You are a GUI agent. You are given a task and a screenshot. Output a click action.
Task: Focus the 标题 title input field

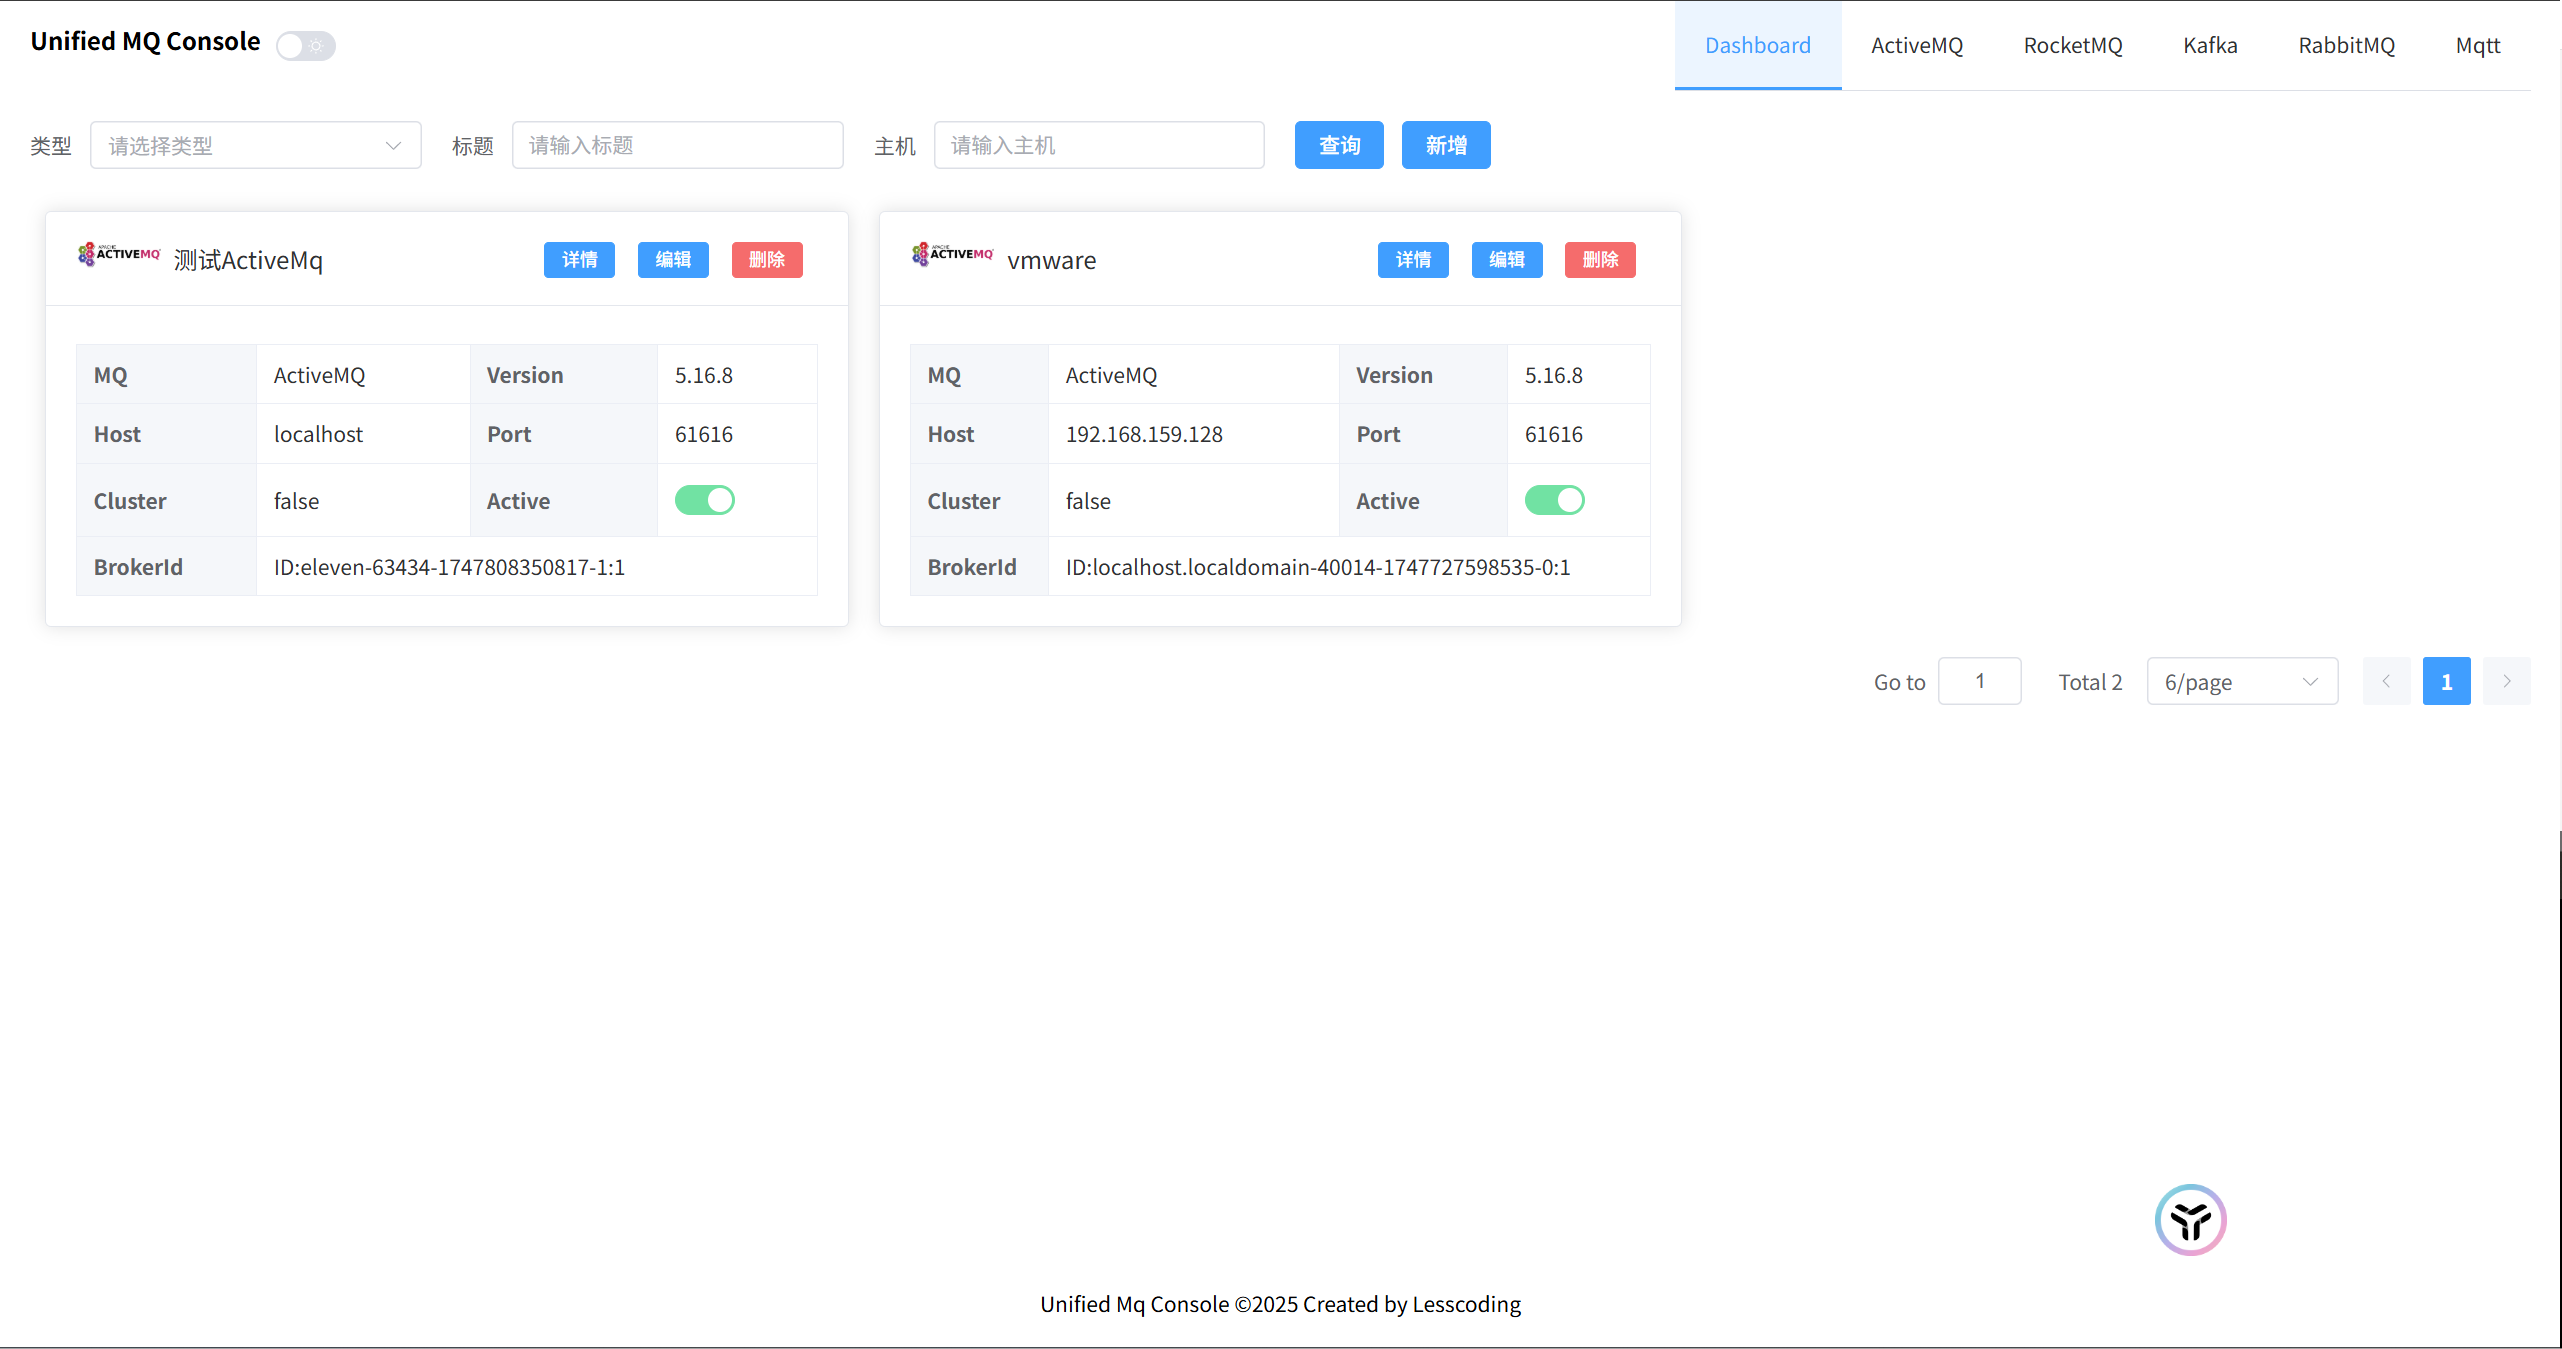click(x=677, y=146)
